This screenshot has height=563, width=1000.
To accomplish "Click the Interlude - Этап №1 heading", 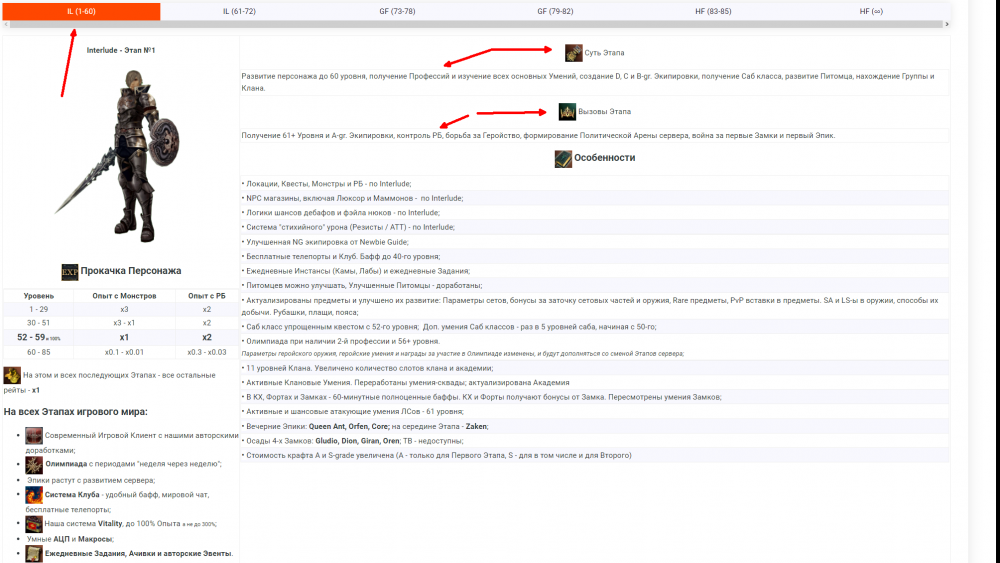I will click(121, 49).
